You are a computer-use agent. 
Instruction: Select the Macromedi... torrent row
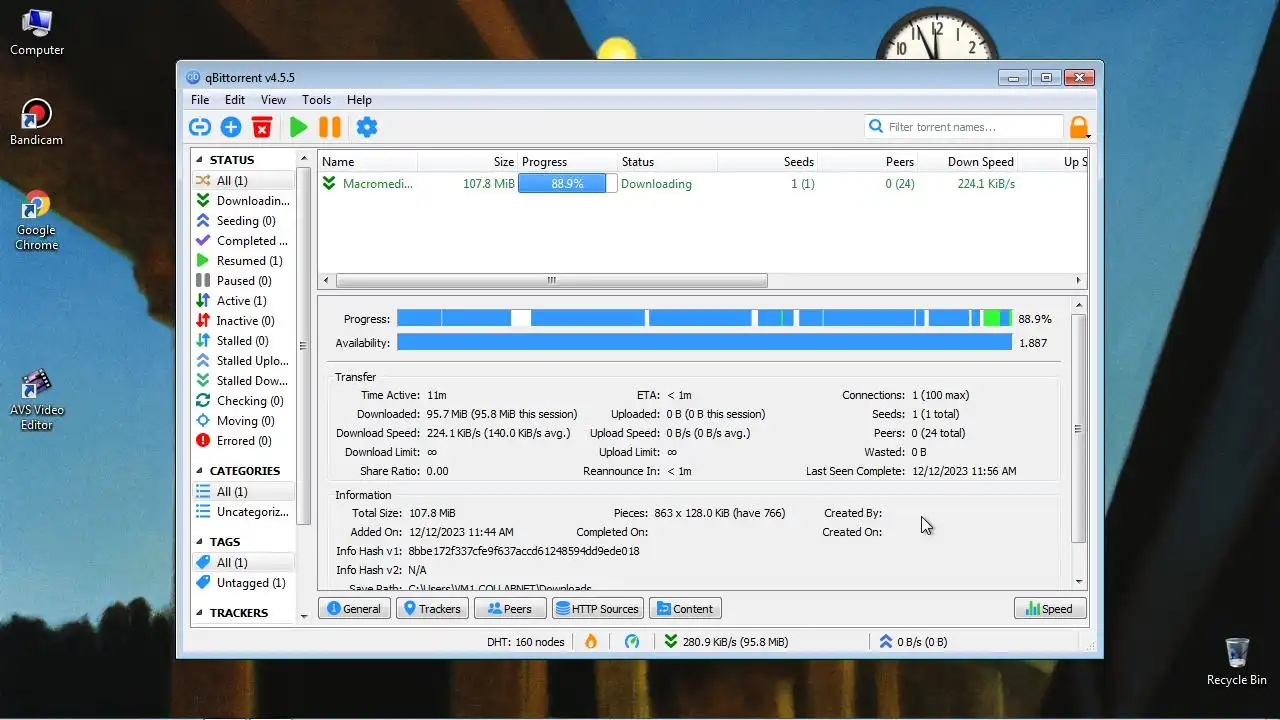click(x=702, y=184)
